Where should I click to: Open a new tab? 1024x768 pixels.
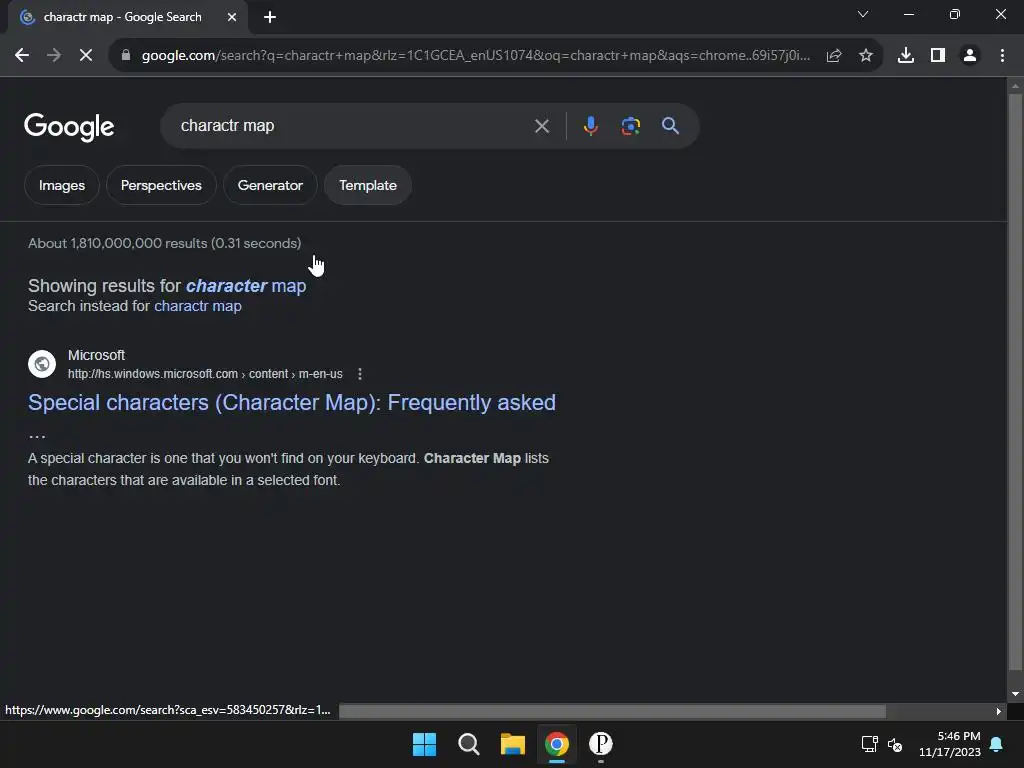(x=270, y=17)
